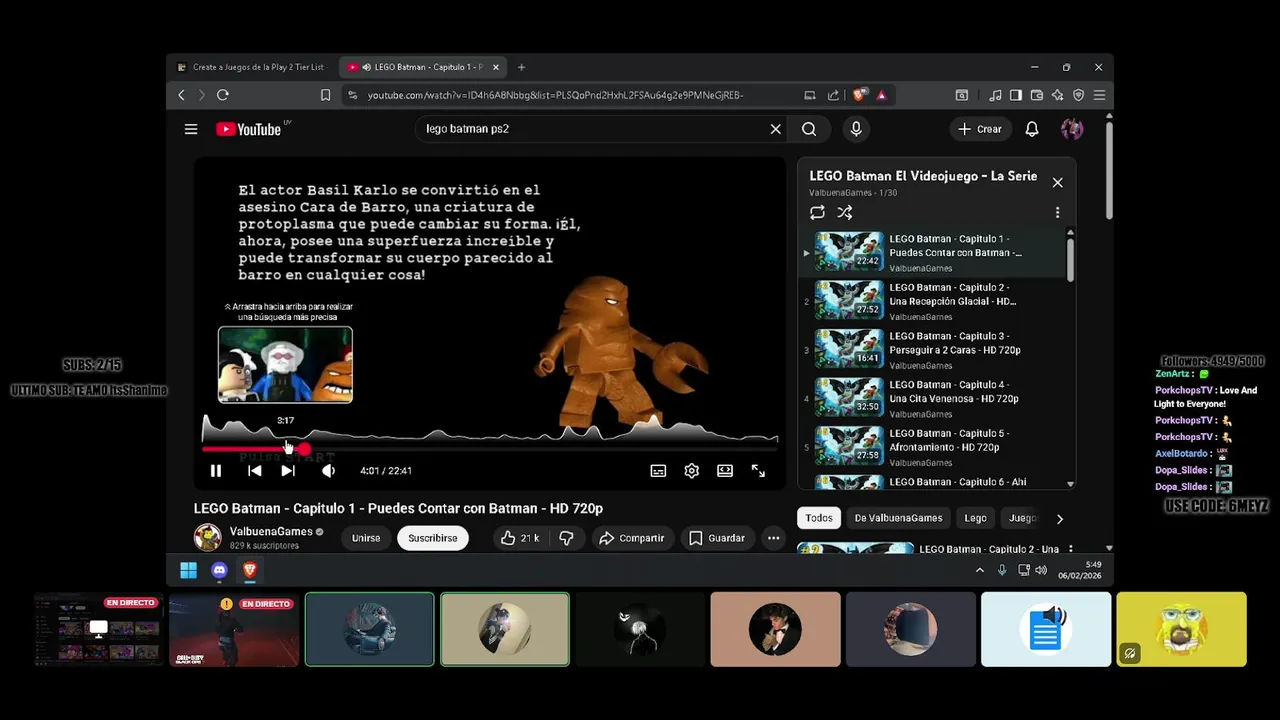Switch the player to theater mode
The width and height of the screenshot is (1280, 720).
point(725,471)
